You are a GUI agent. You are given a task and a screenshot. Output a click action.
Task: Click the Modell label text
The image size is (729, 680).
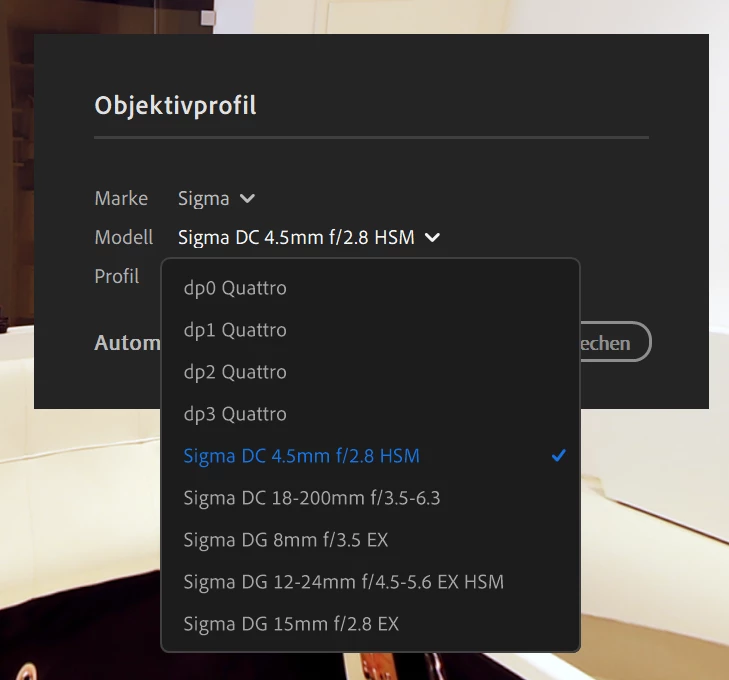point(124,238)
